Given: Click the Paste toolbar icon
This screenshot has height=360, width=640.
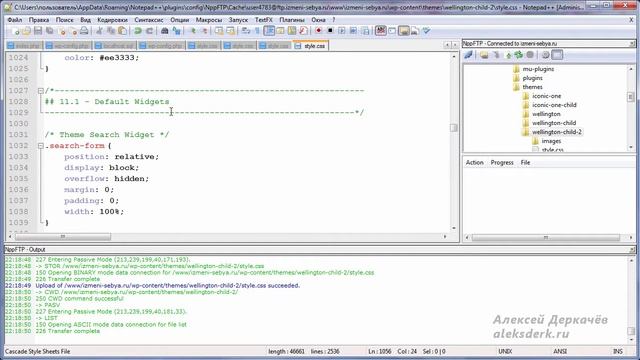Looking at the screenshot, I should [122, 31].
